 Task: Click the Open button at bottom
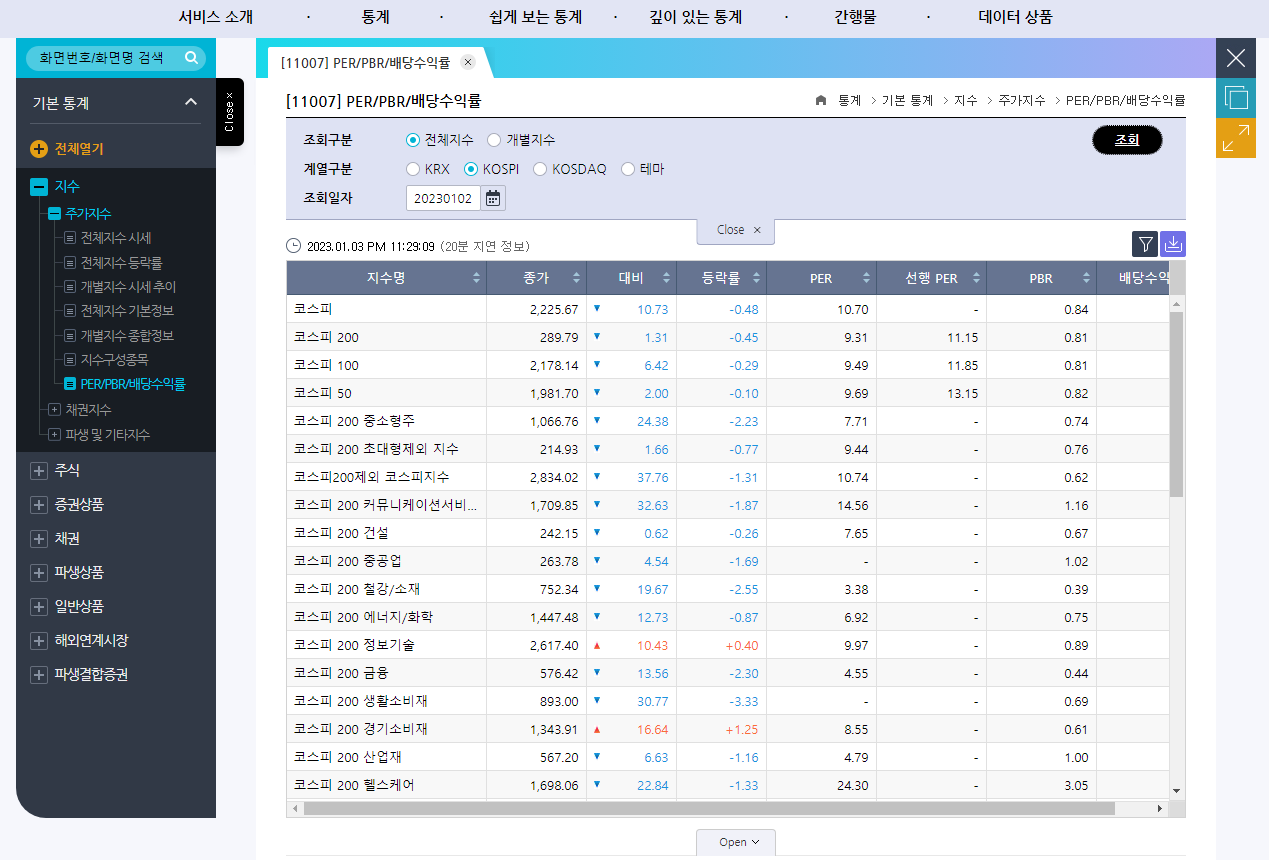tap(736, 842)
